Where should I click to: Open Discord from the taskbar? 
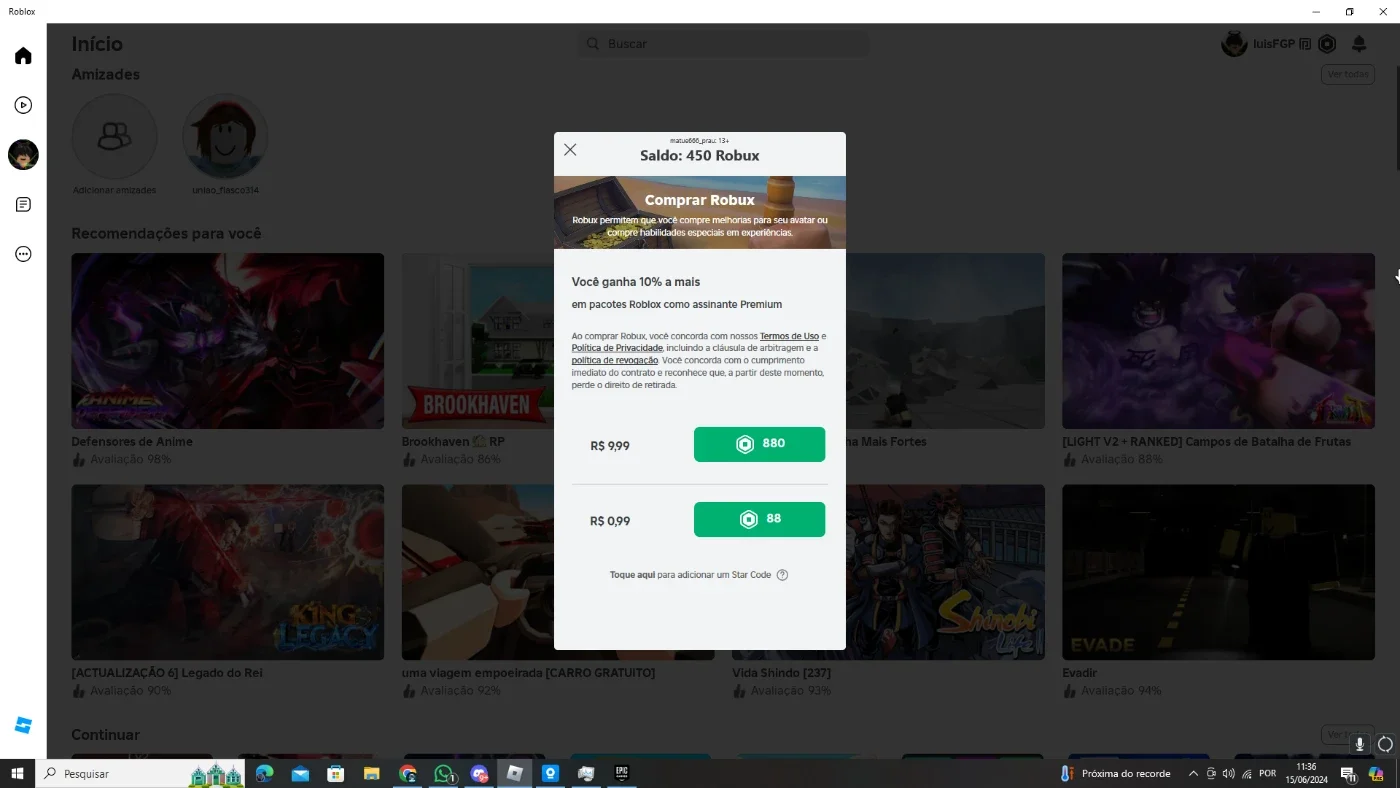point(479,774)
